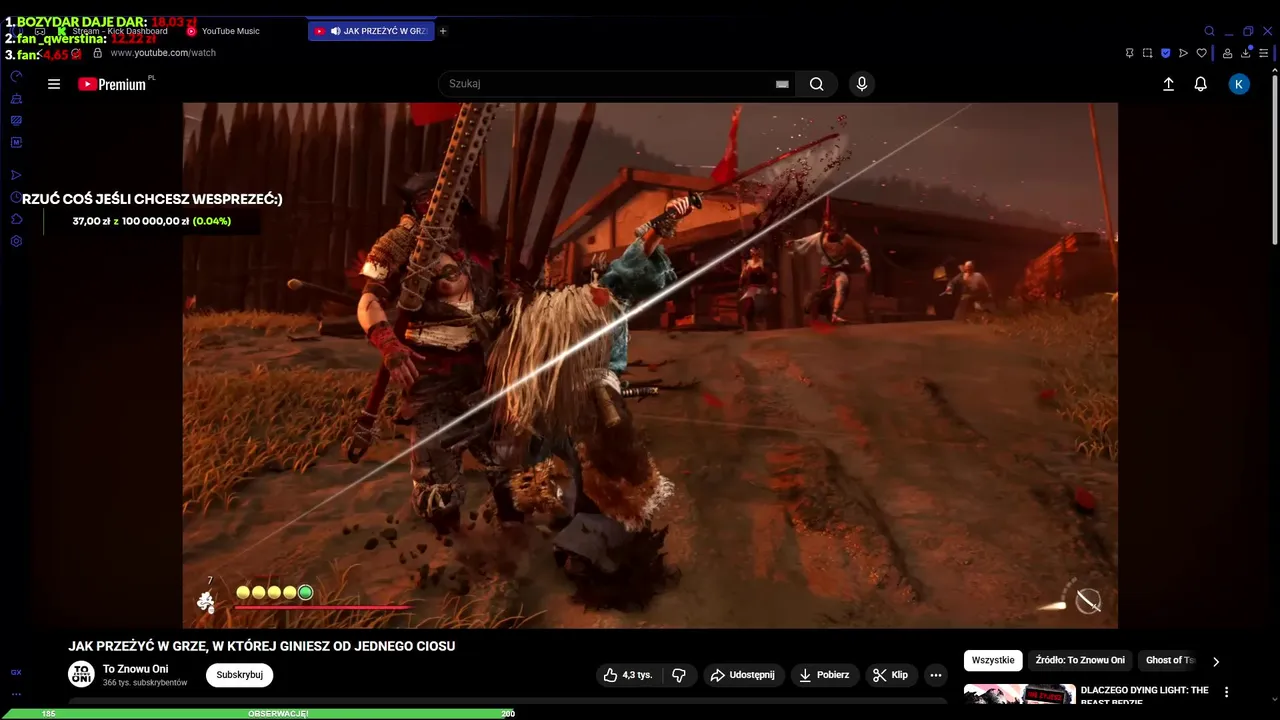Click the YouTube search magnifier button
The width and height of the screenshot is (1280, 720).
click(x=817, y=84)
